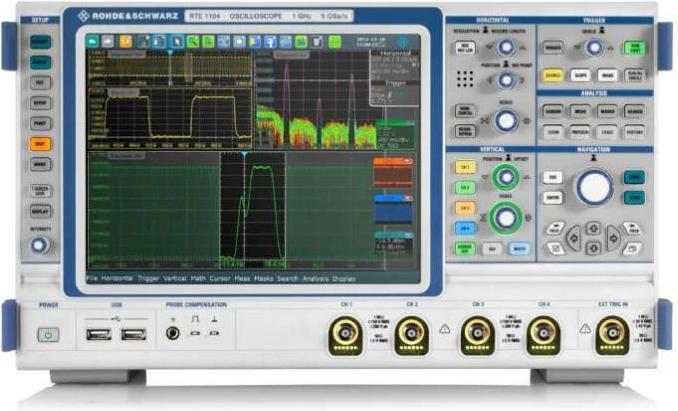The width and height of the screenshot is (678, 411).
Task: Open the Trigger menu on screen
Action: coord(148,279)
